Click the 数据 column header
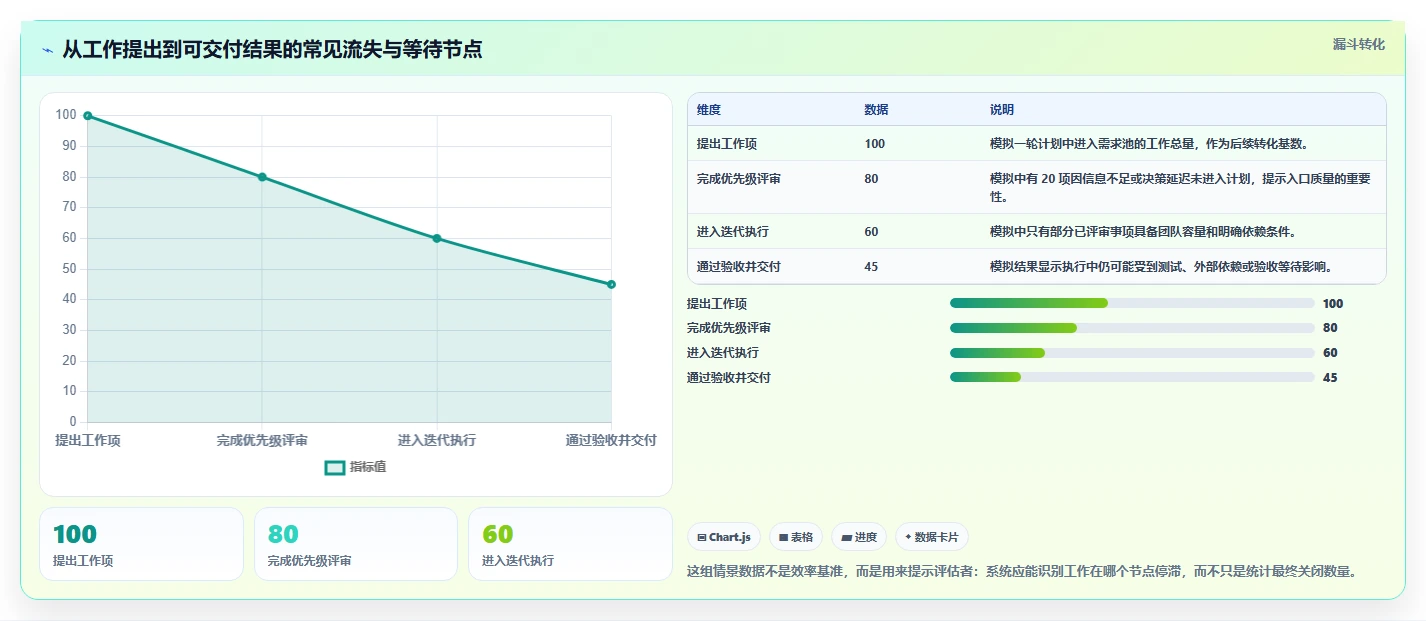 point(877,110)
